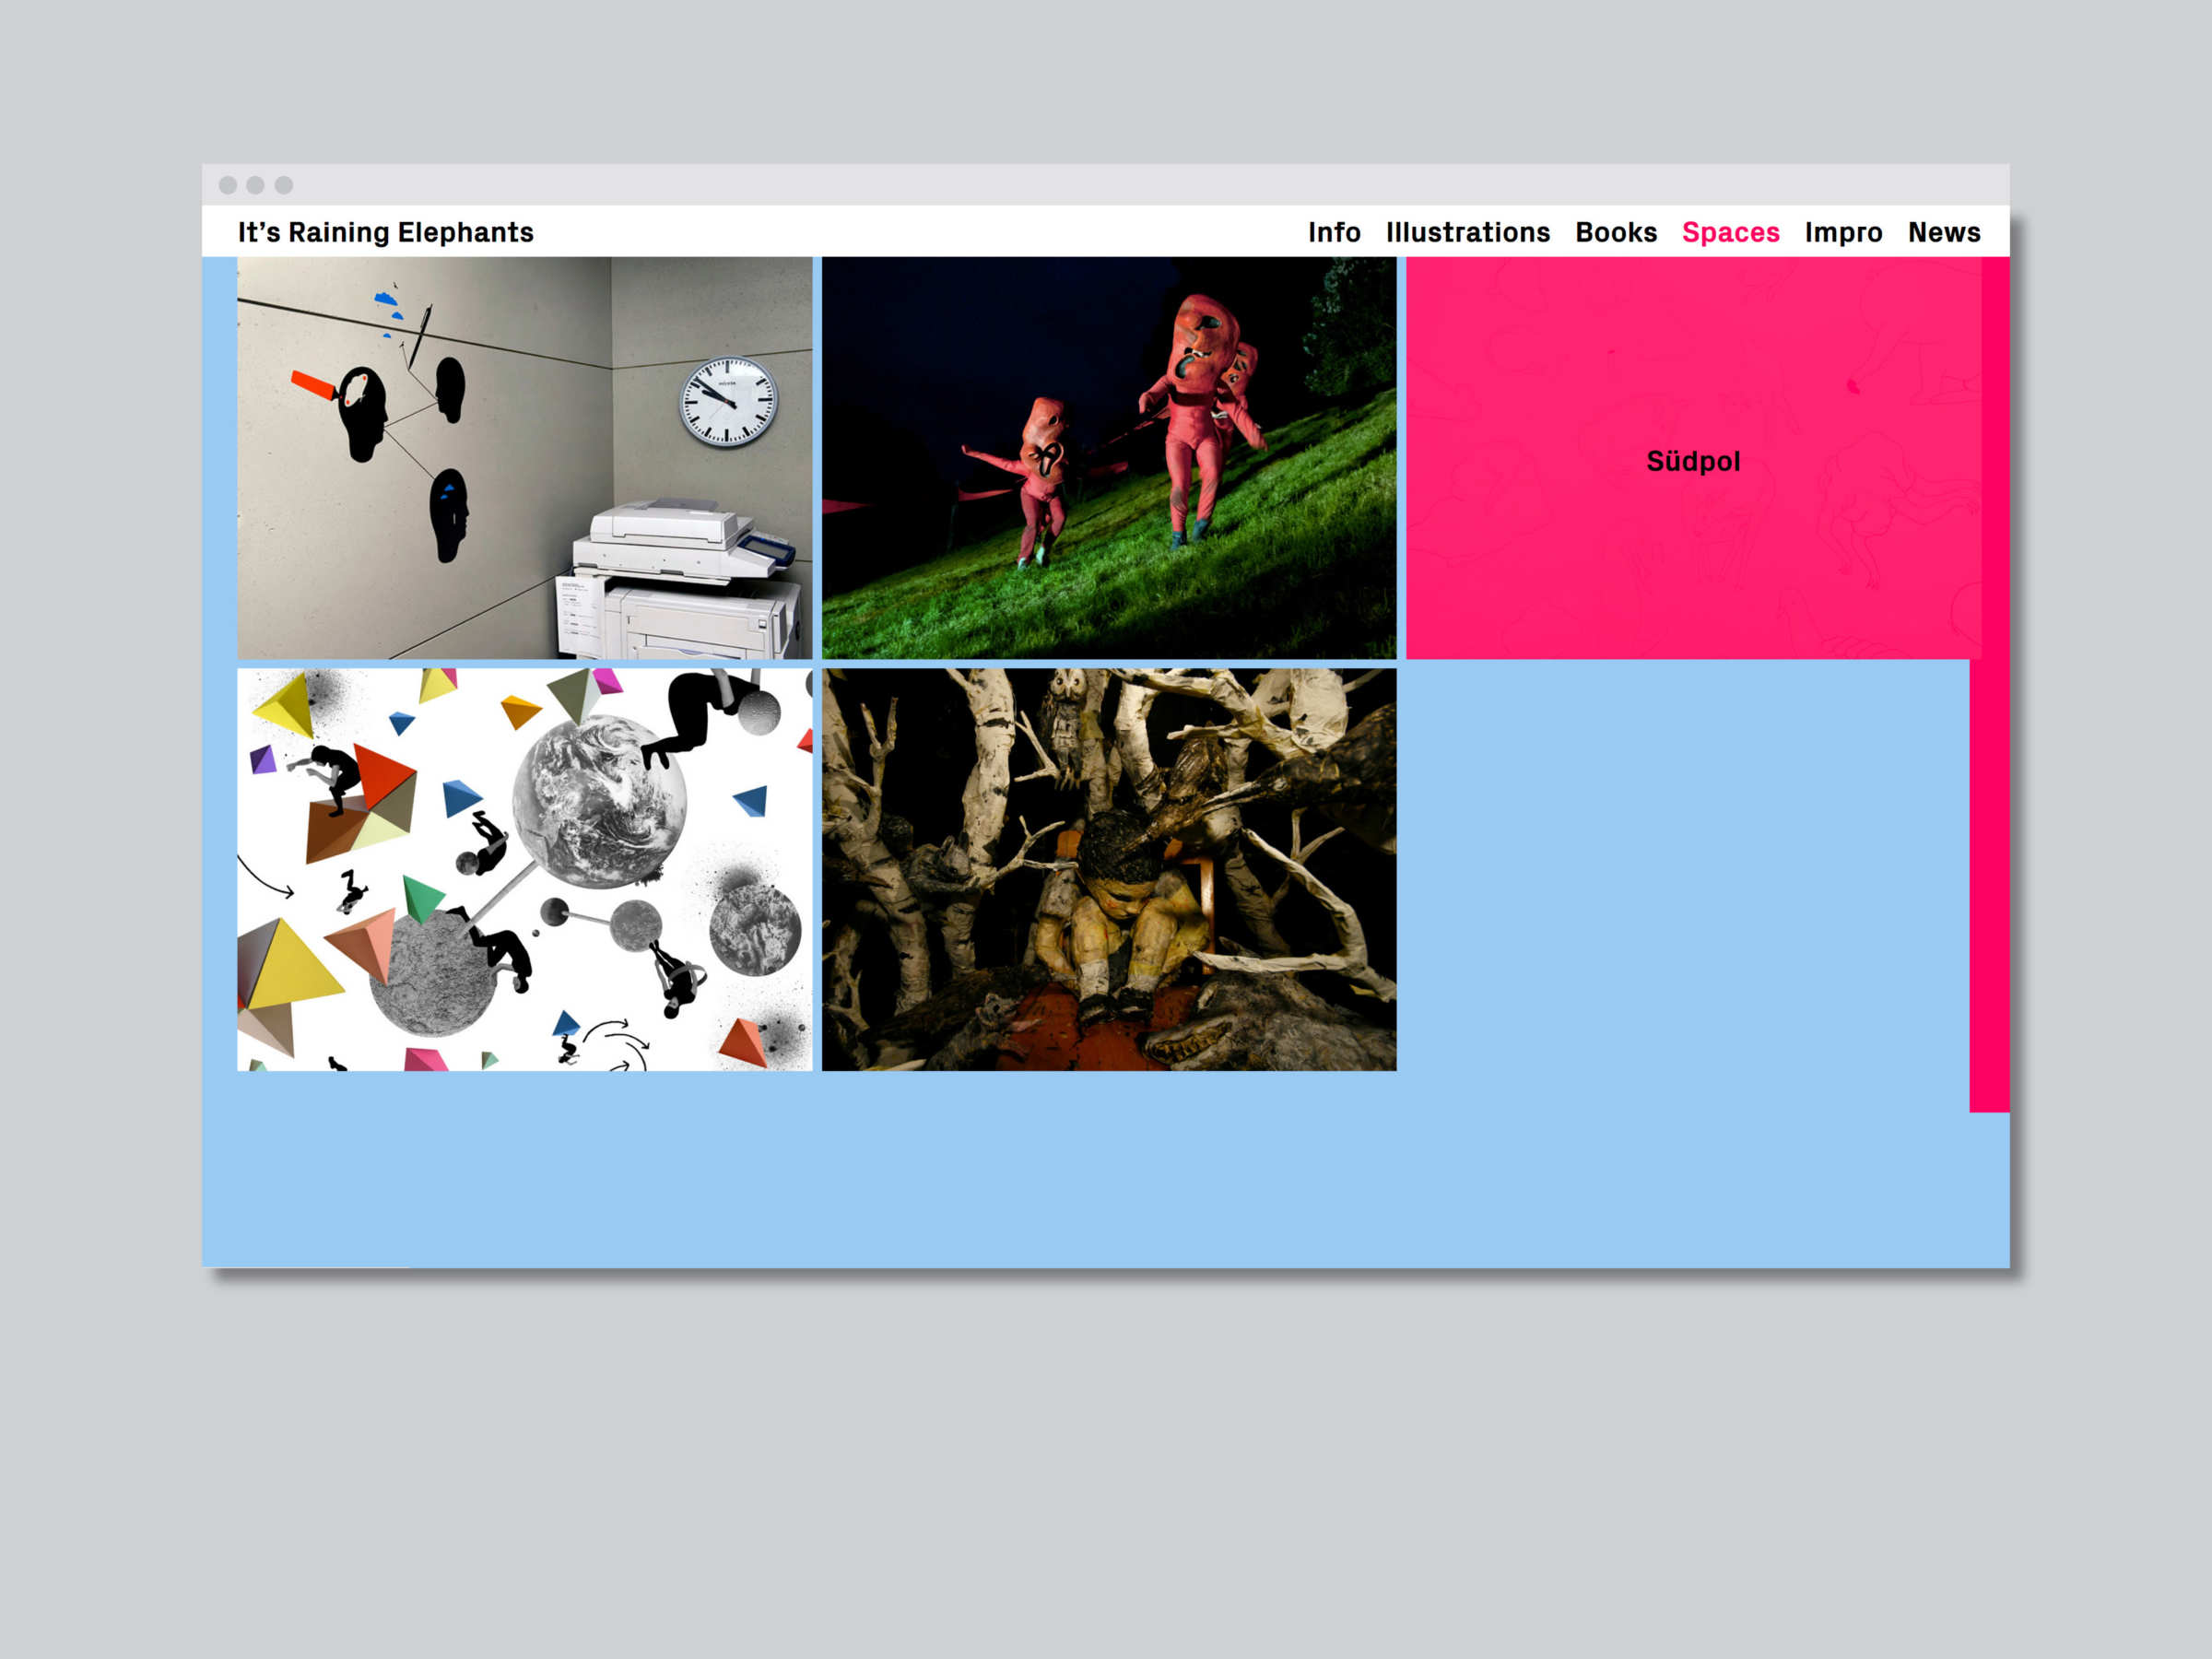
Task: Open the red costumed figures on grass photo
Action: 1108,457
